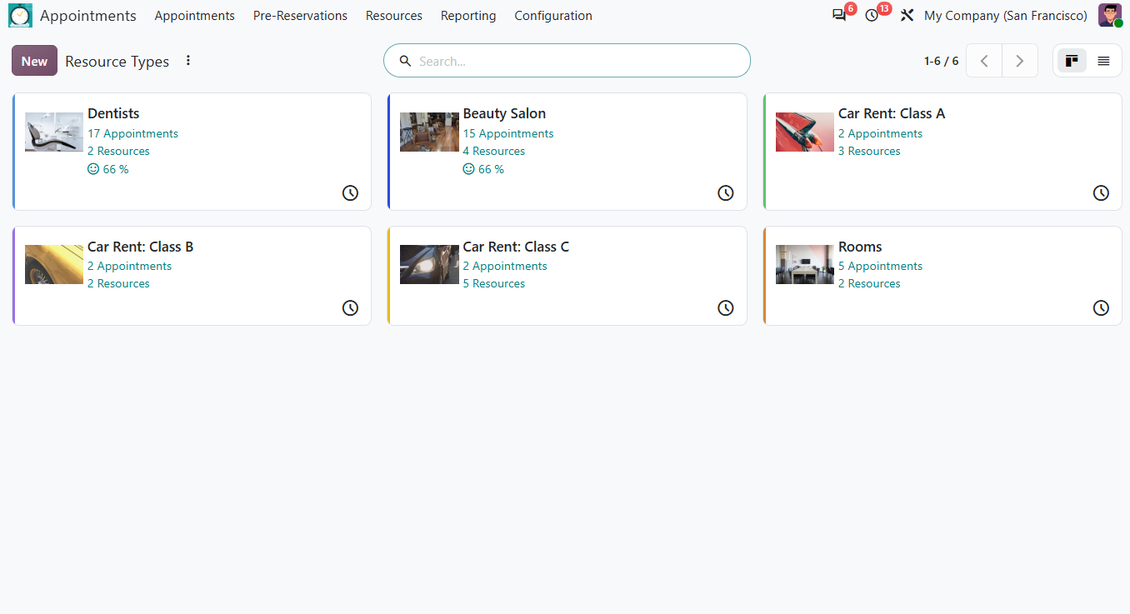Click the clock icon on the Dentists card
1130x614 pixels.
pos(350,193)
